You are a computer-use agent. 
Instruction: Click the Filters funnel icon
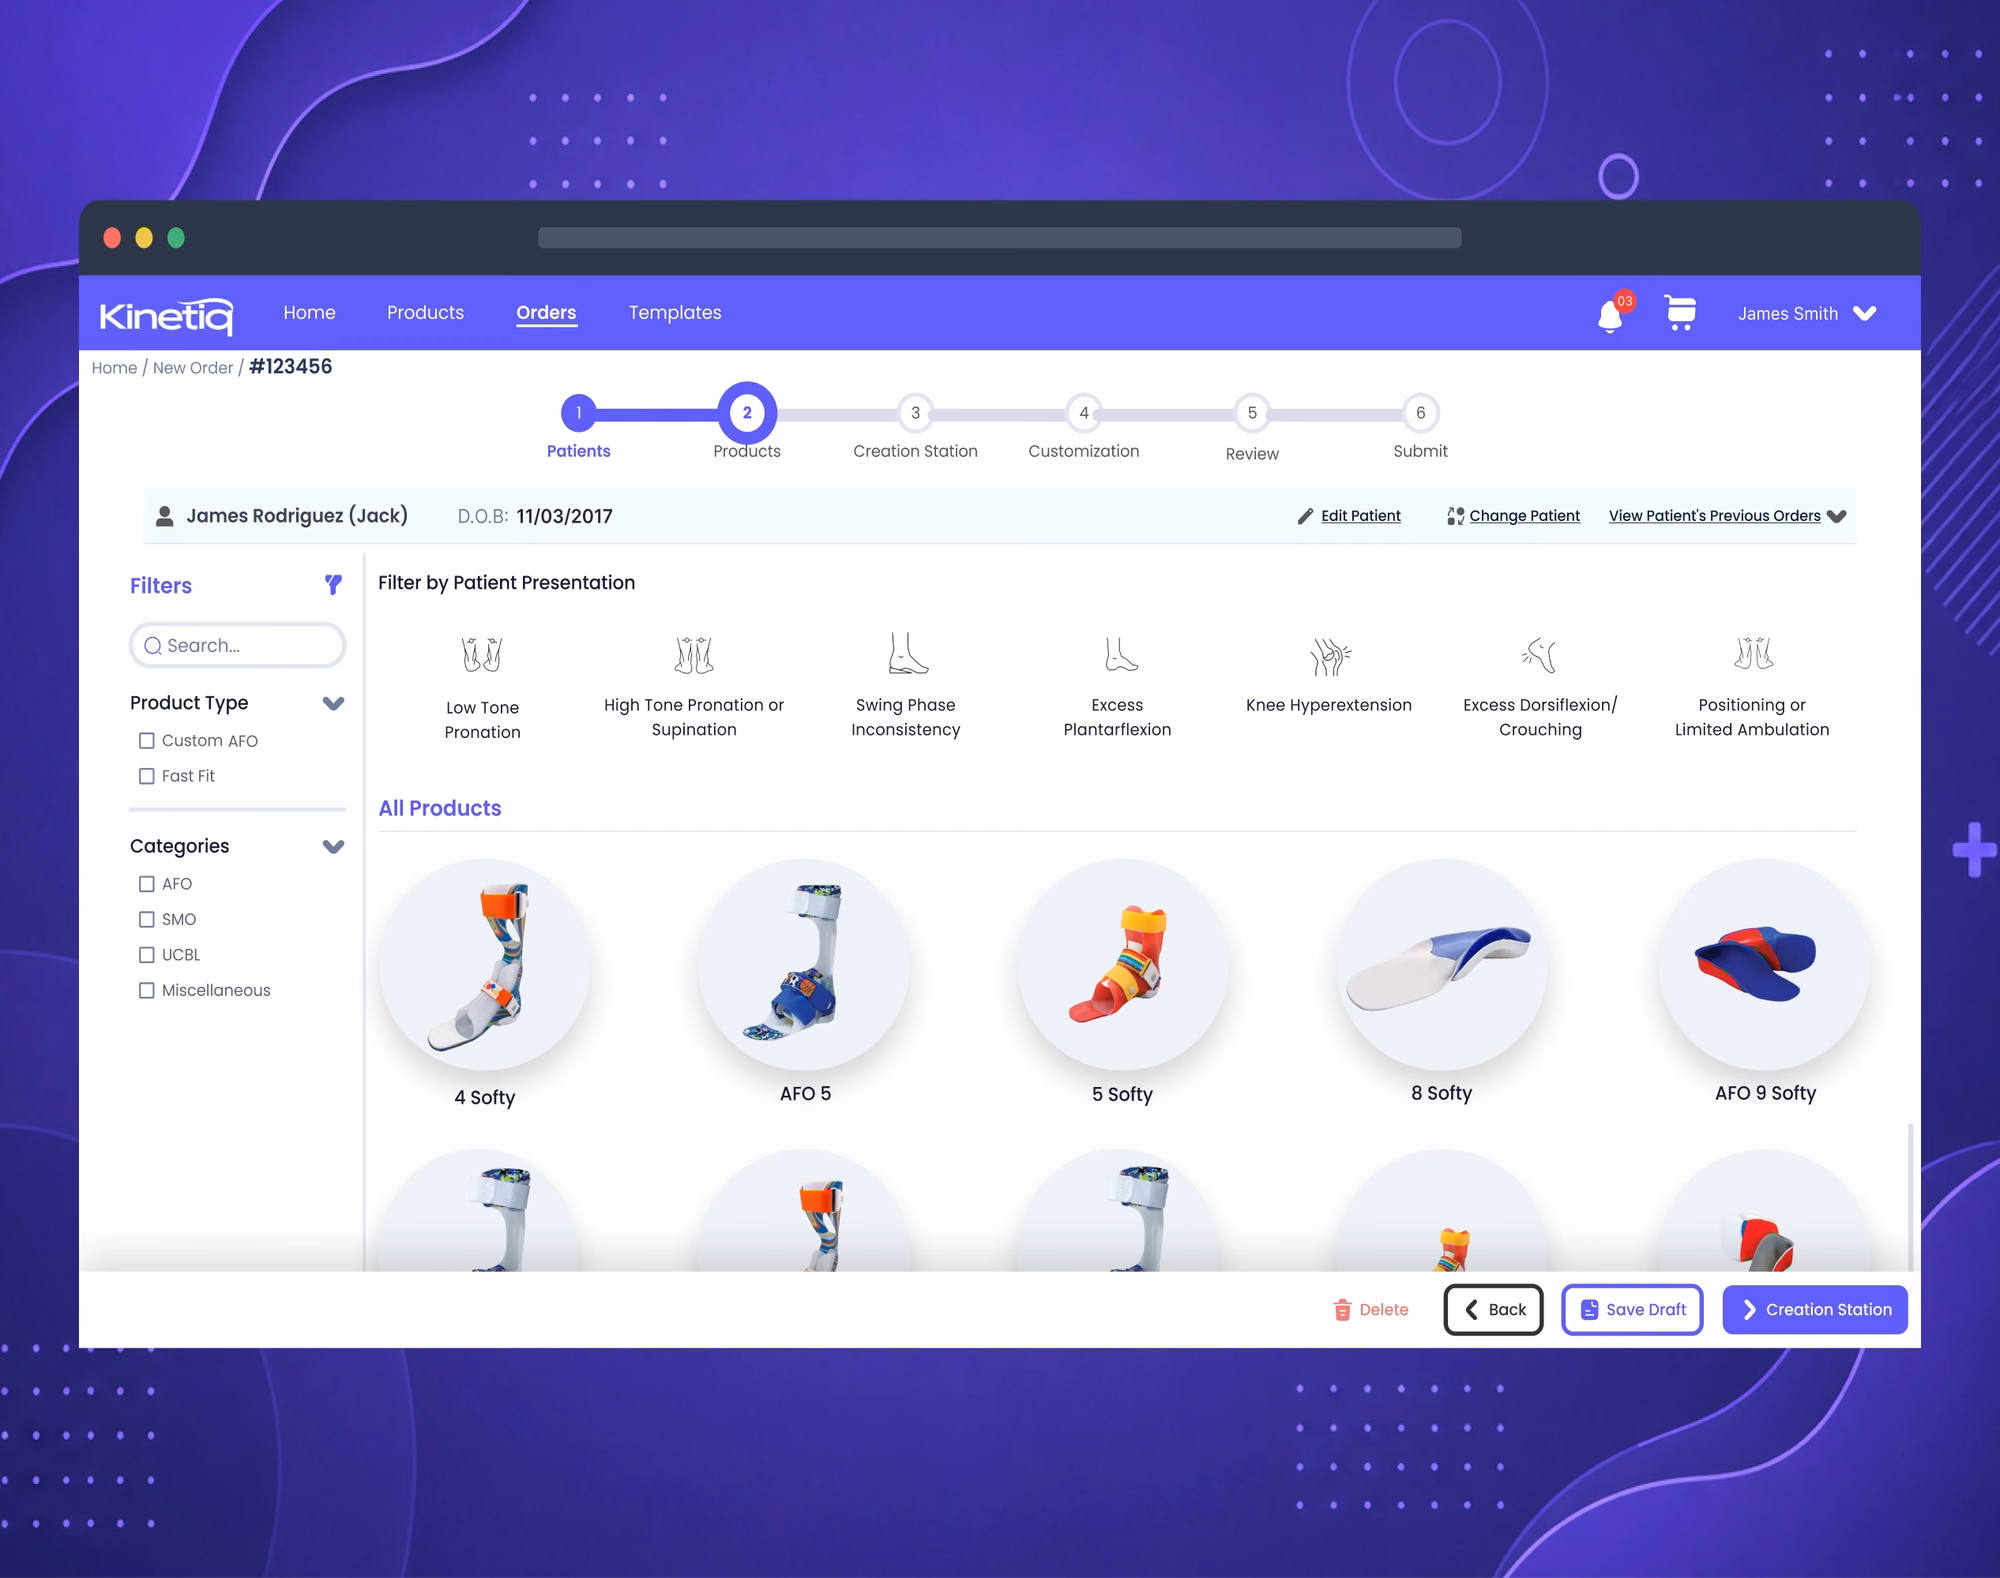point(334,585)
